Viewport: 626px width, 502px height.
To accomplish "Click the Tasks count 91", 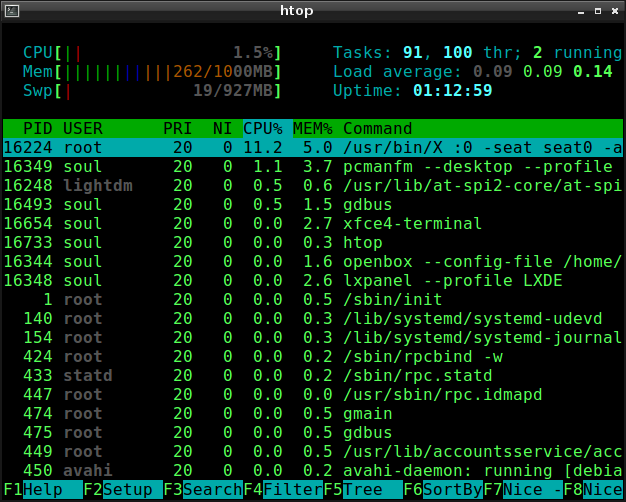I will click(x=412, y=53).
